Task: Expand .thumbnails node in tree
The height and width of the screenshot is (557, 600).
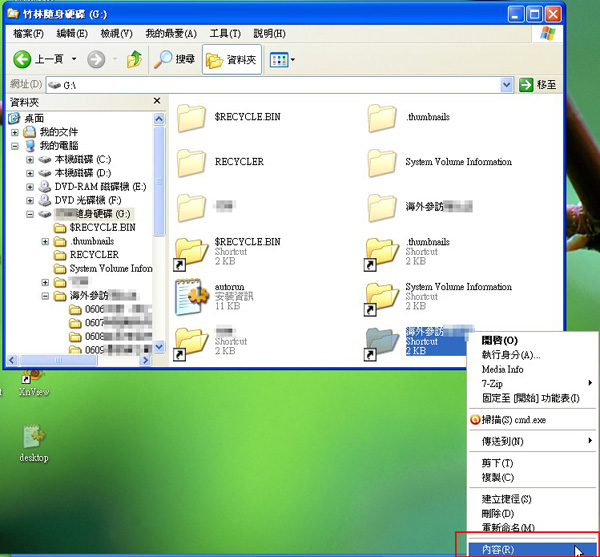Action: [x=45, y=242]
